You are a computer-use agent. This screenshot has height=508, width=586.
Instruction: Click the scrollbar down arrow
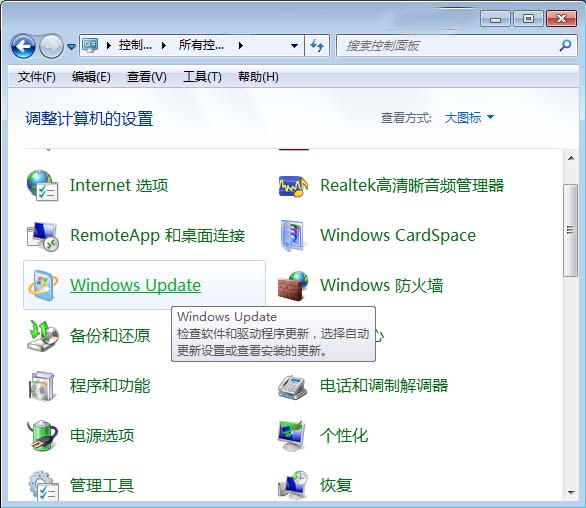571,492
